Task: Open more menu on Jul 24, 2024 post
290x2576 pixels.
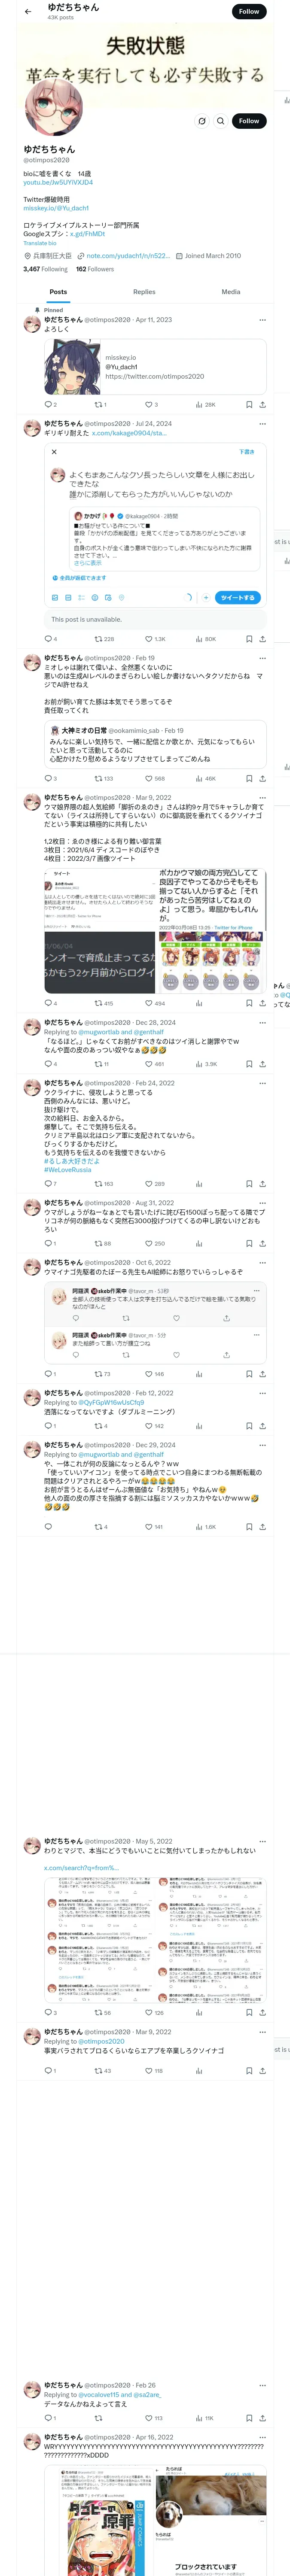Action: [x=263, y=424]
